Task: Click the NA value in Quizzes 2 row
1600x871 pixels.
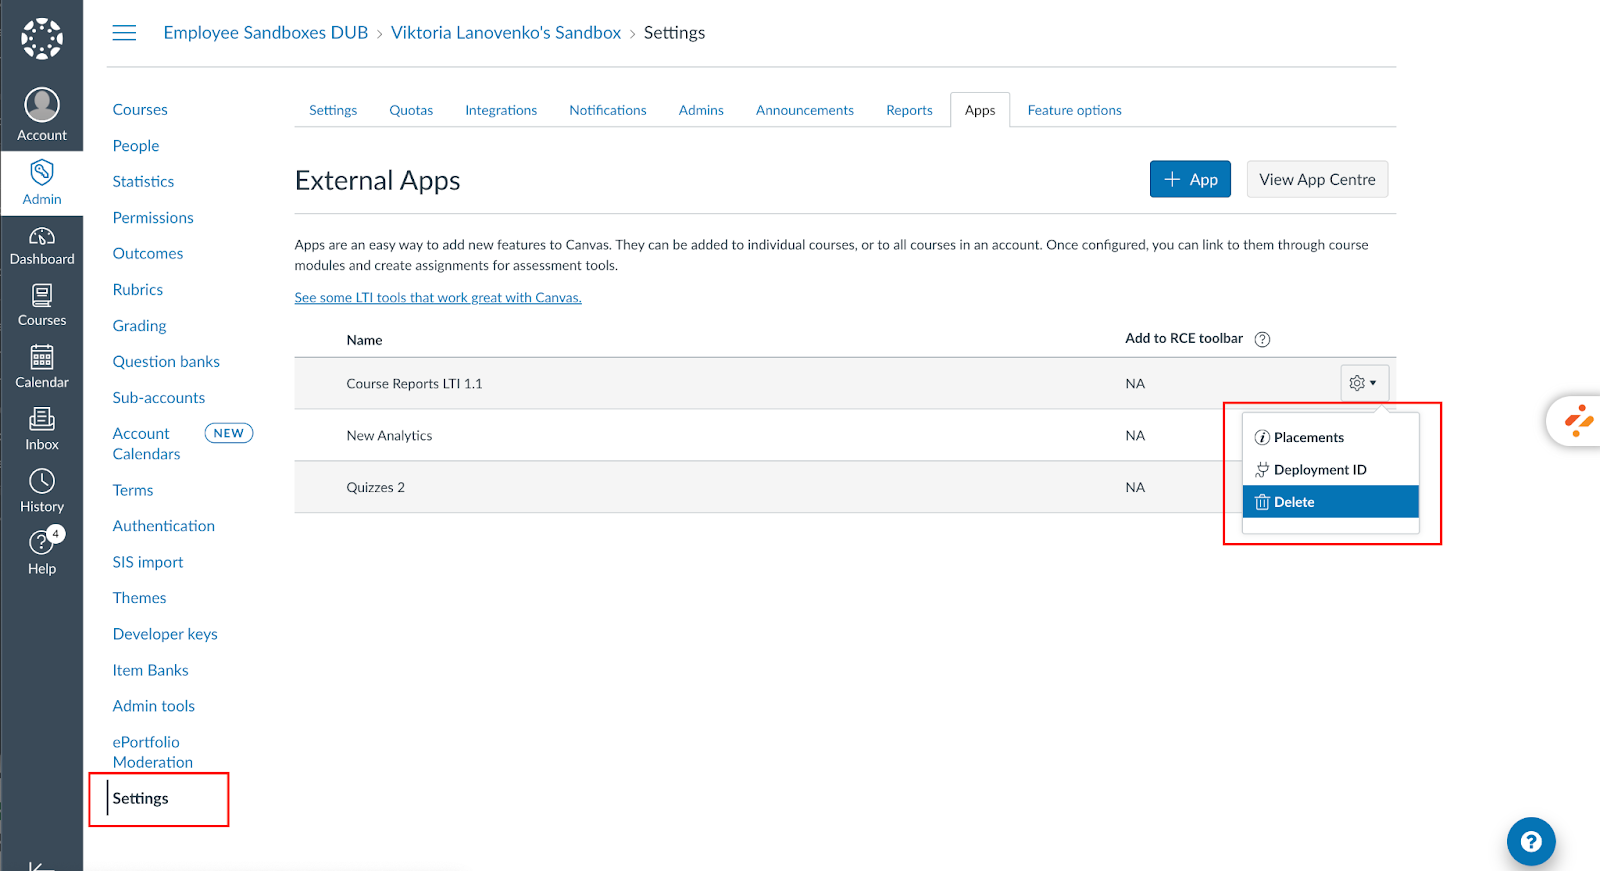Action: click(1135, 487)
